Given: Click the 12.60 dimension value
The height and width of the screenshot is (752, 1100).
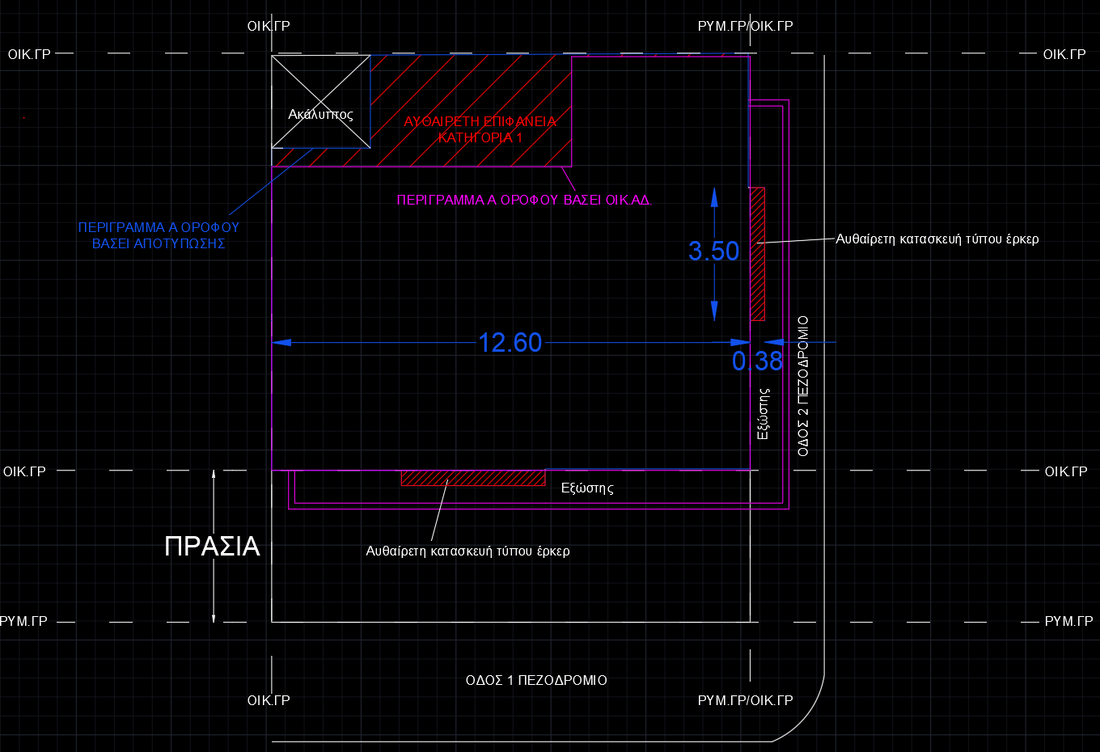Looking at the screenshot, I should (x=510, y=343).
